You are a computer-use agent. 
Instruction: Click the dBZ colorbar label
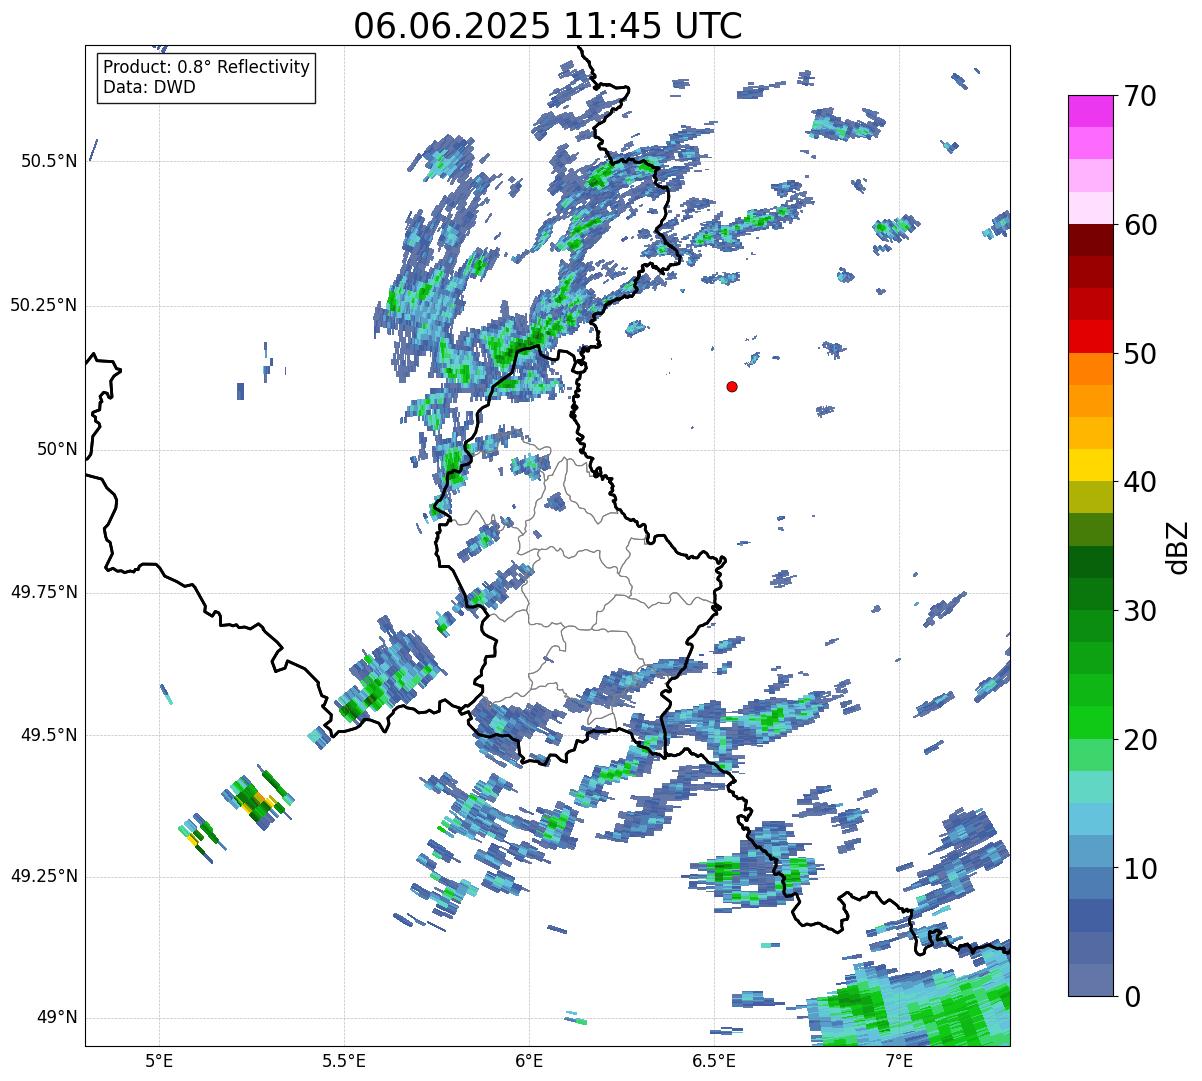coord(1178,546)
